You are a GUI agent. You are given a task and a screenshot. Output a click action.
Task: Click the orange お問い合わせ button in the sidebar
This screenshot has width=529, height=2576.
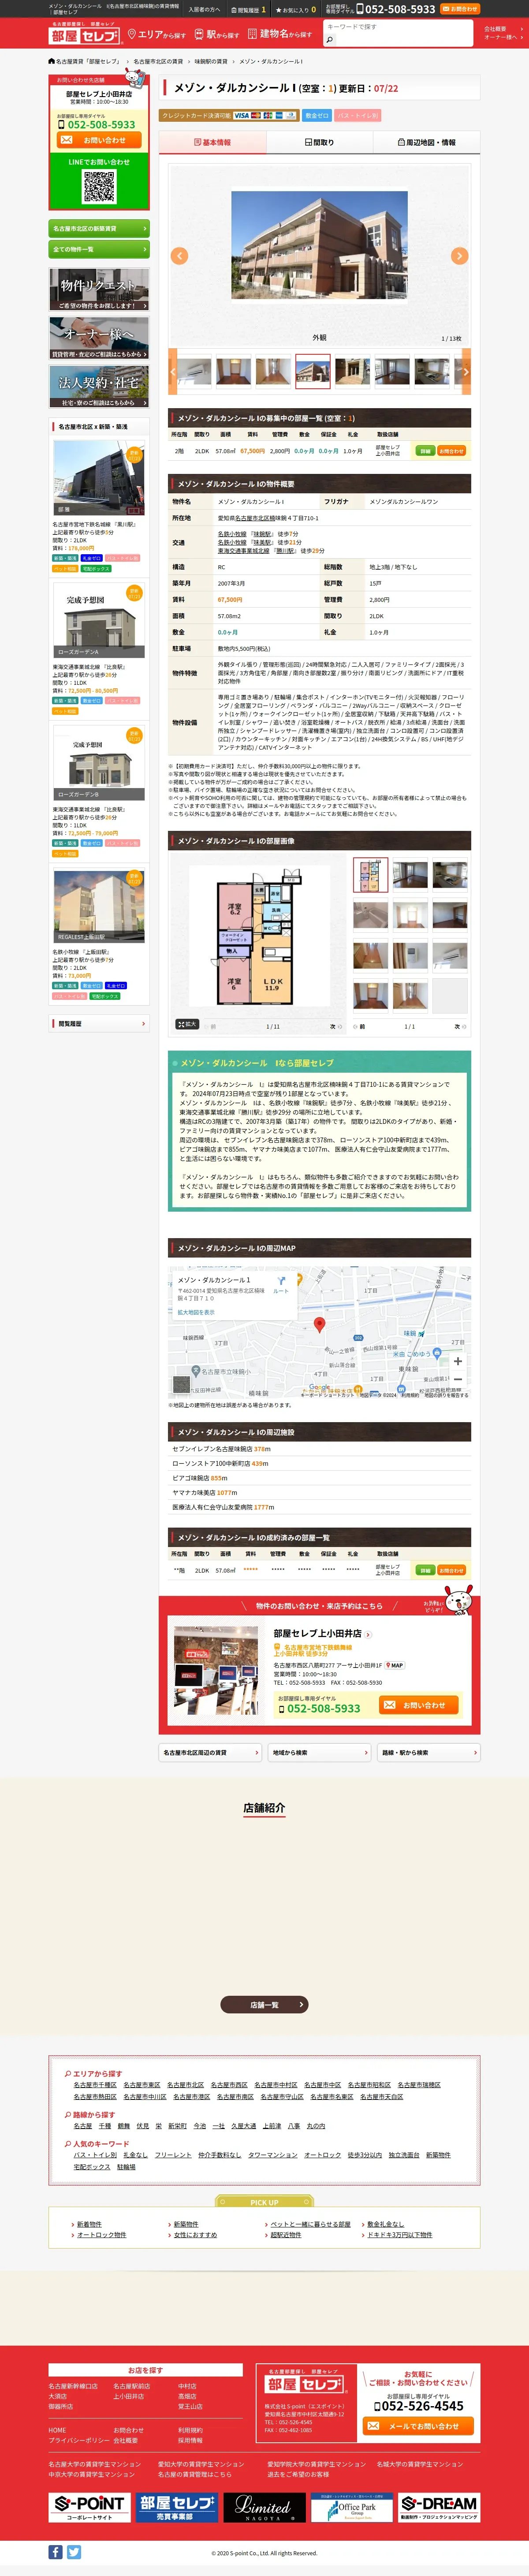[99, 140]
